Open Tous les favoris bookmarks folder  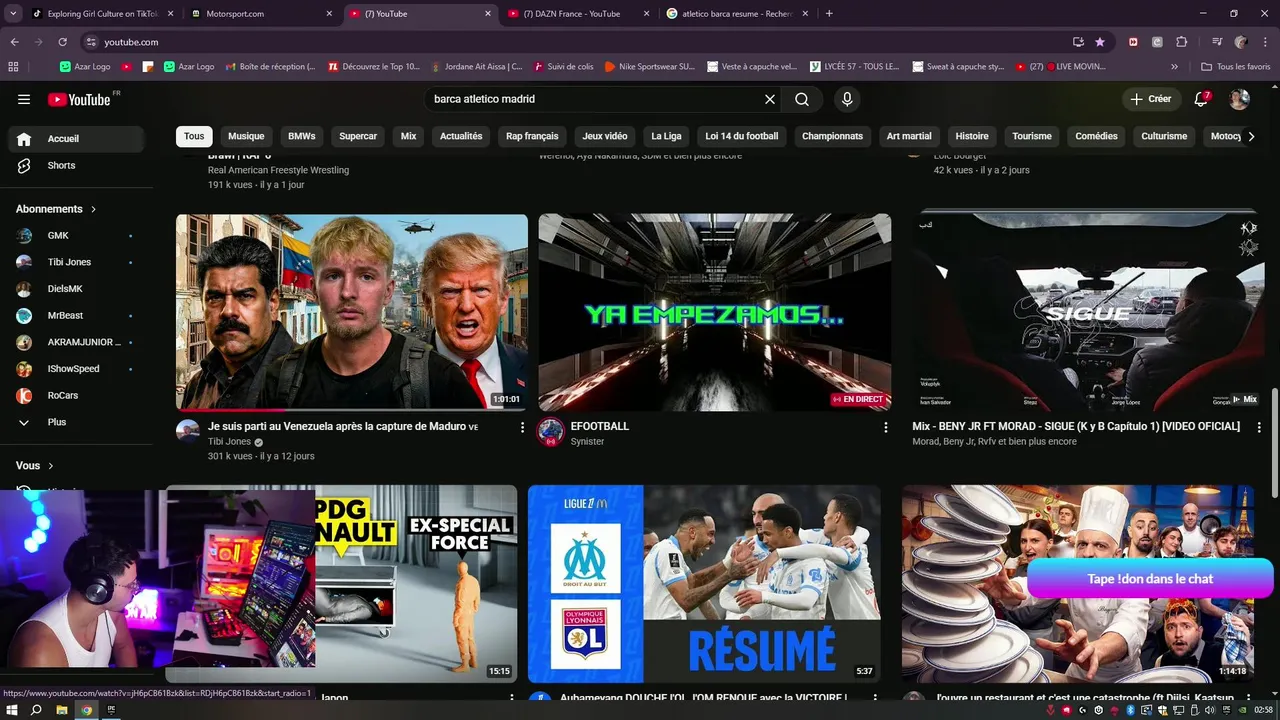(1236, 67)
